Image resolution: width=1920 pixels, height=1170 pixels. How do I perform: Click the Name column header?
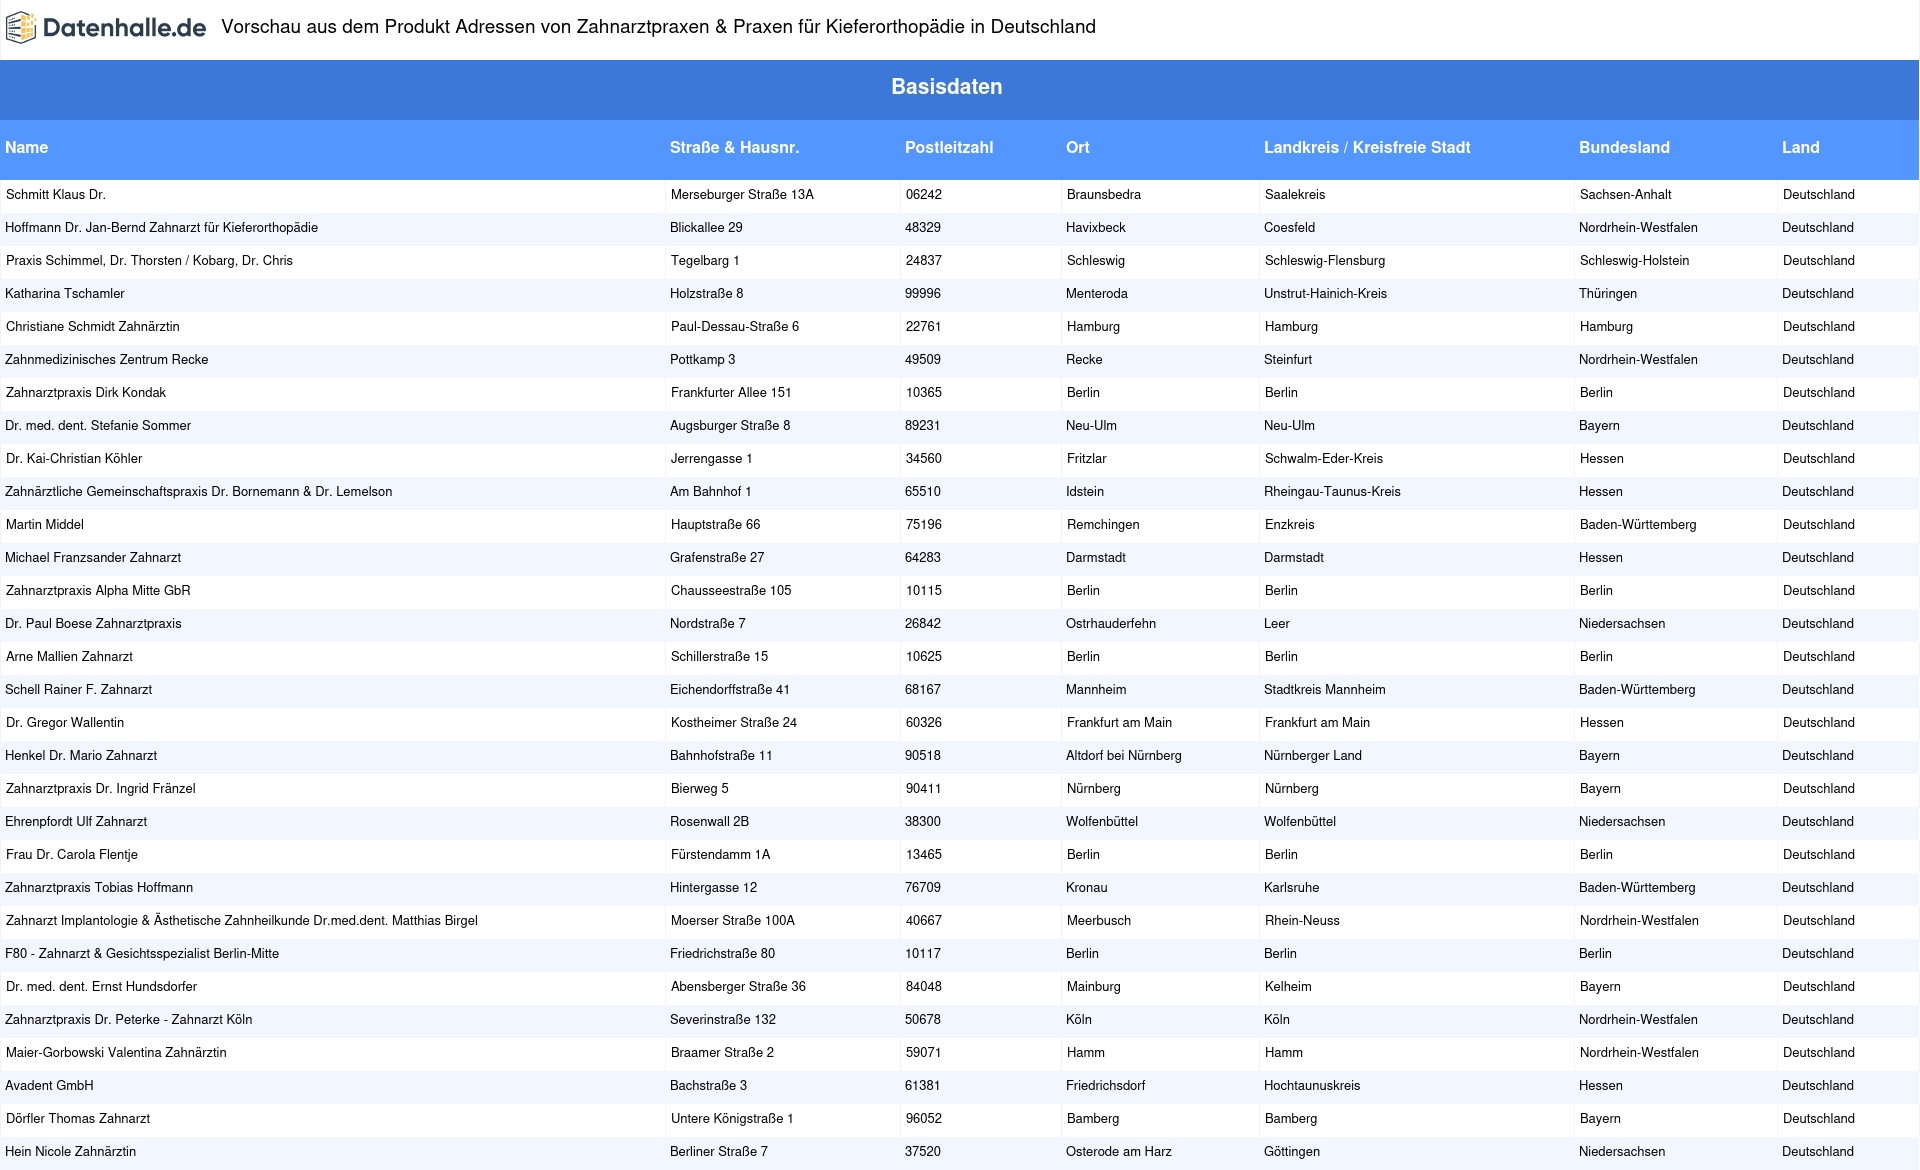[x=27, y=148]
